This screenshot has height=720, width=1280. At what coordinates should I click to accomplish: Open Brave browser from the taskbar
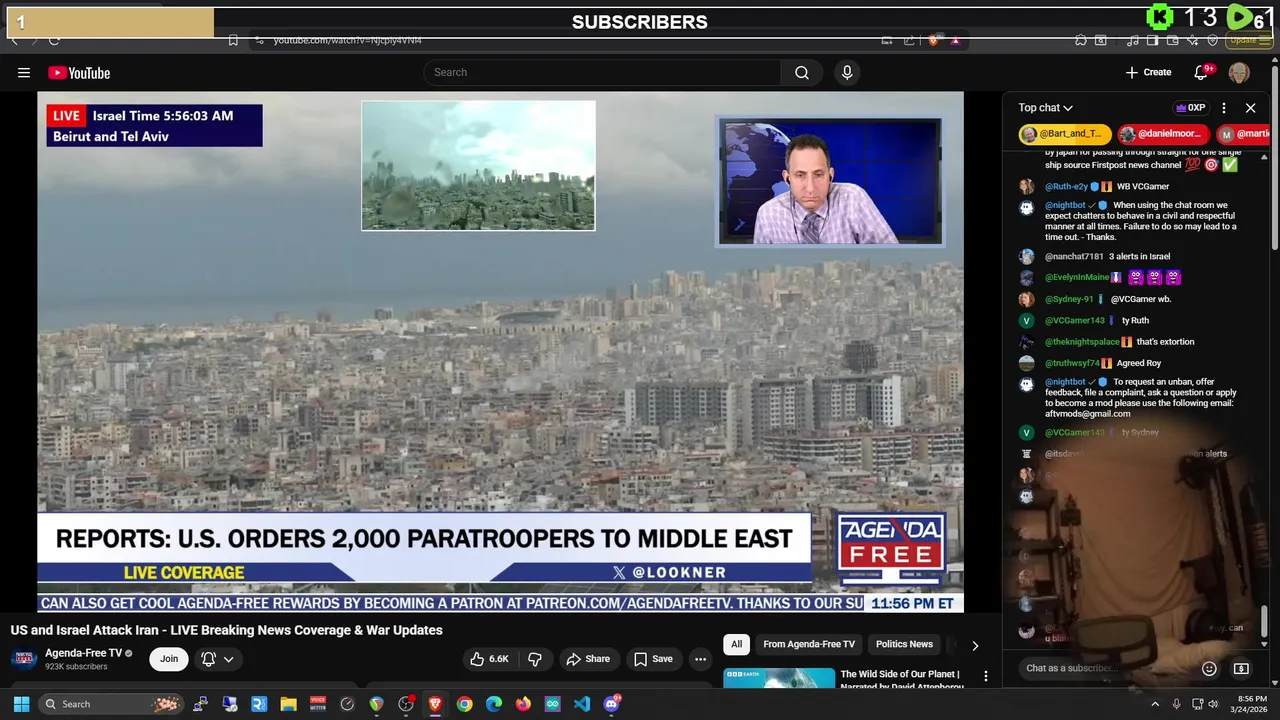point(435,704)
